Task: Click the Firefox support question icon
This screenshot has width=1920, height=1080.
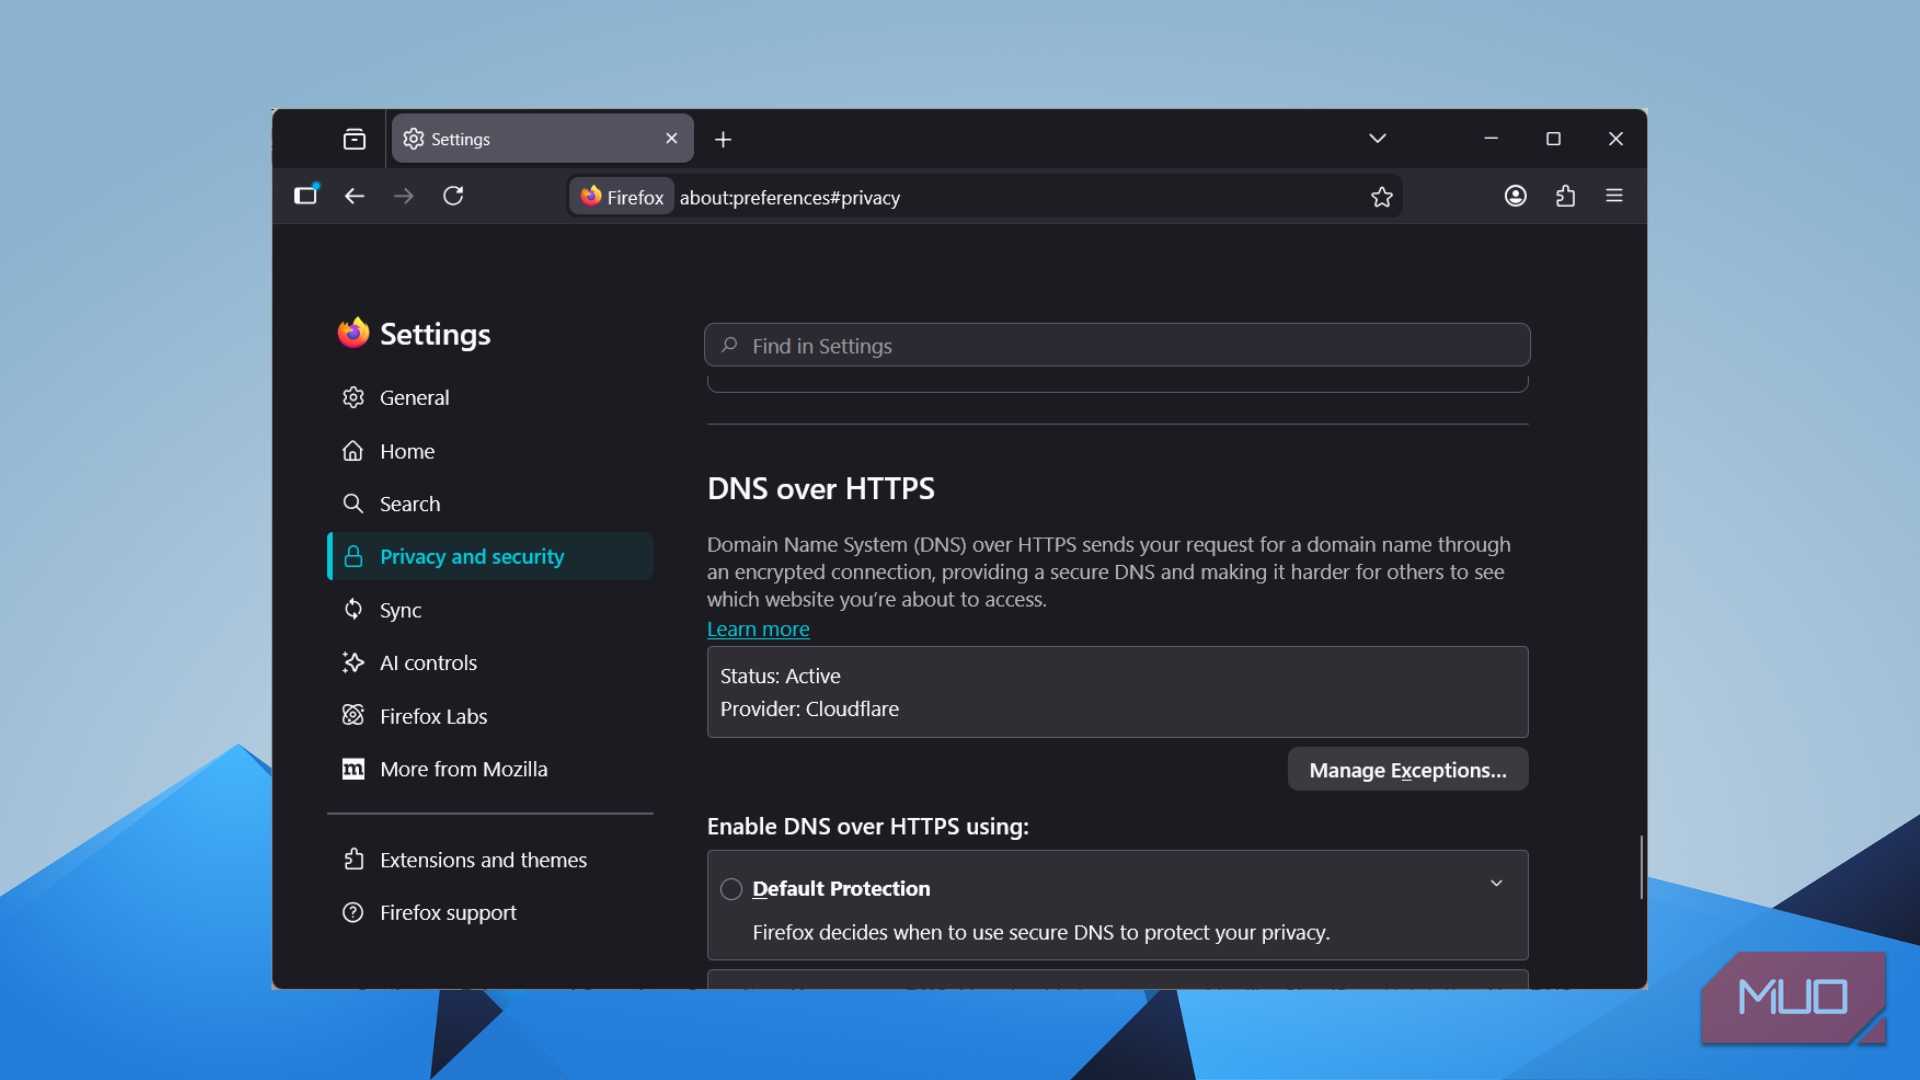Action: coord(353,913)
